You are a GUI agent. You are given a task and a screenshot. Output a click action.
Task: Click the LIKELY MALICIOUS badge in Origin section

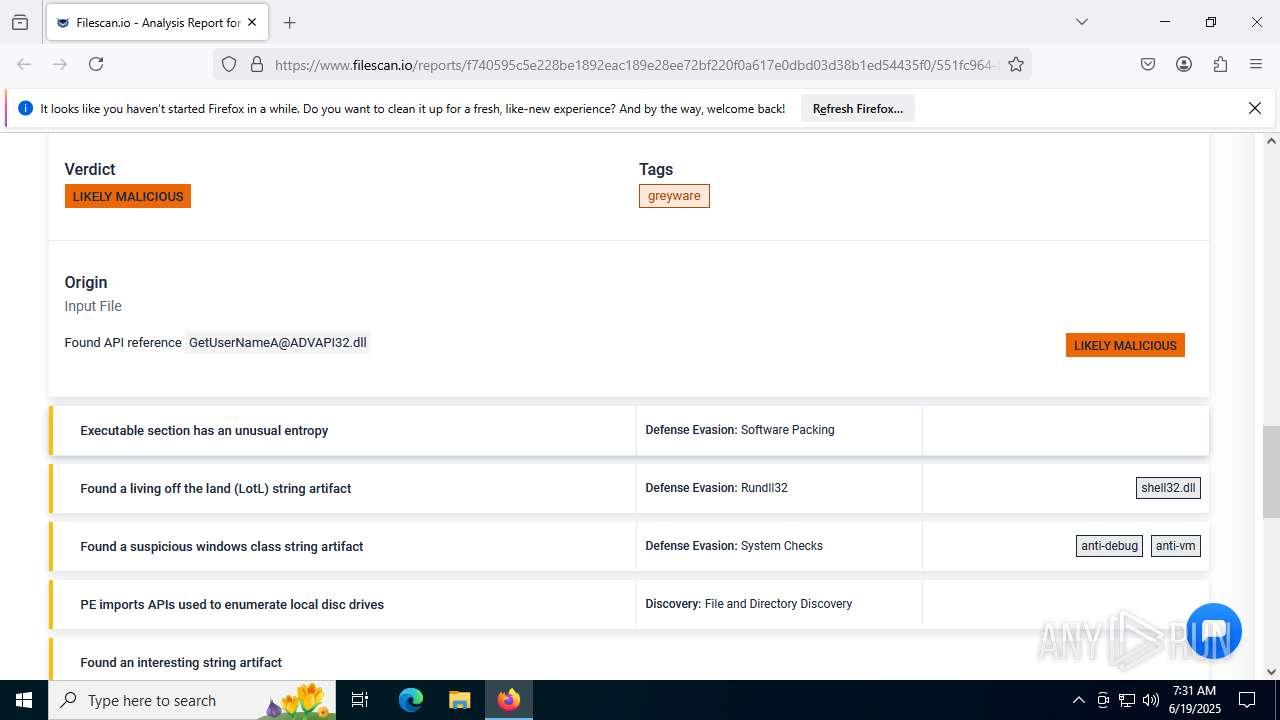coord(1125,345)
